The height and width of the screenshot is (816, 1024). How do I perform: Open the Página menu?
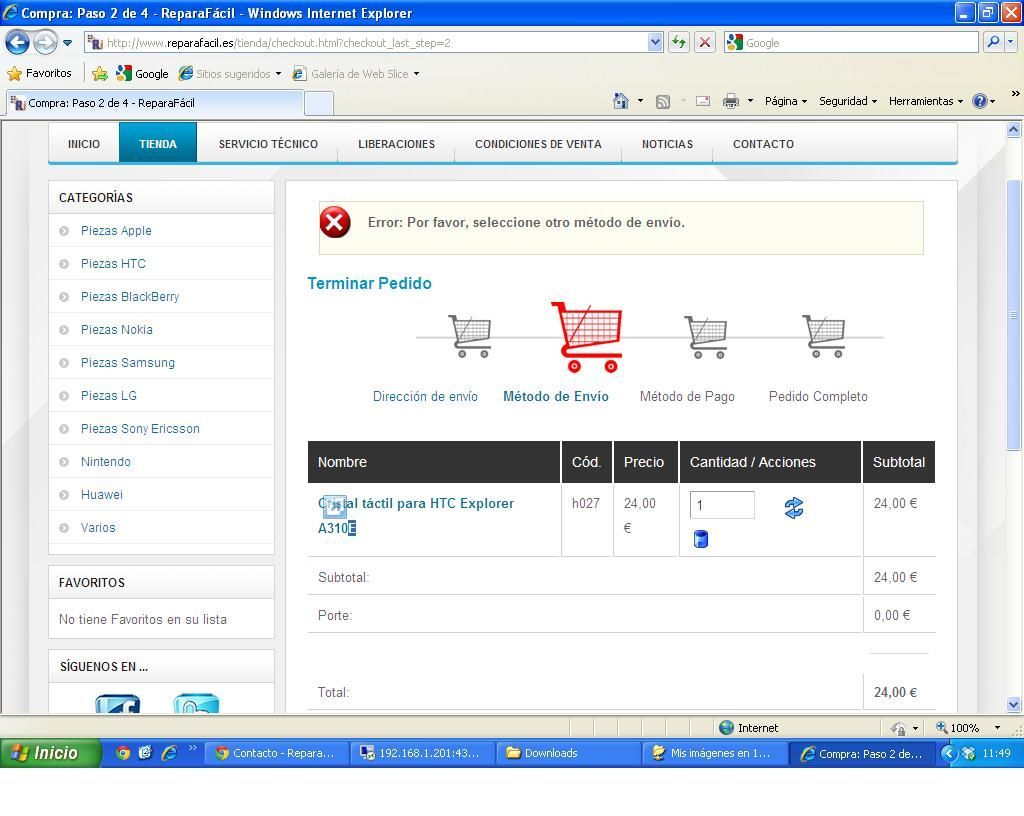pyautogui.click(x=786, y=101)
